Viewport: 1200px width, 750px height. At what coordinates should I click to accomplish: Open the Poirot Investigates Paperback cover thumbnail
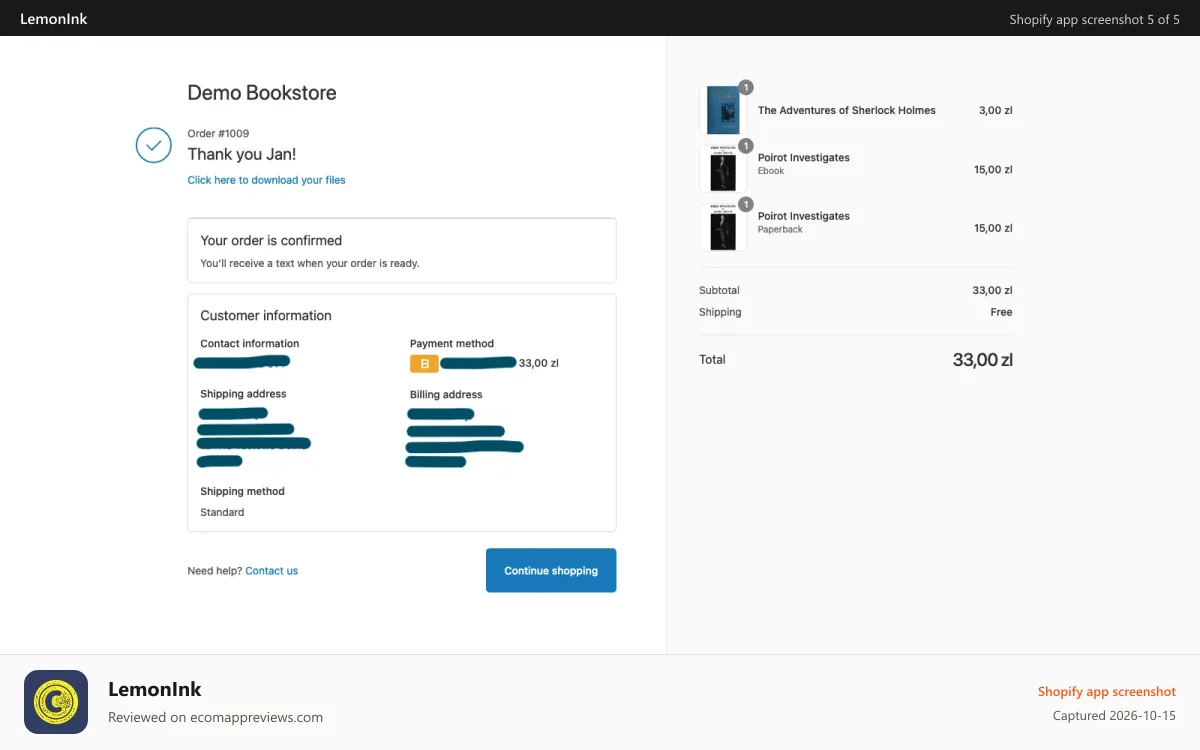(x=723, y=228)
